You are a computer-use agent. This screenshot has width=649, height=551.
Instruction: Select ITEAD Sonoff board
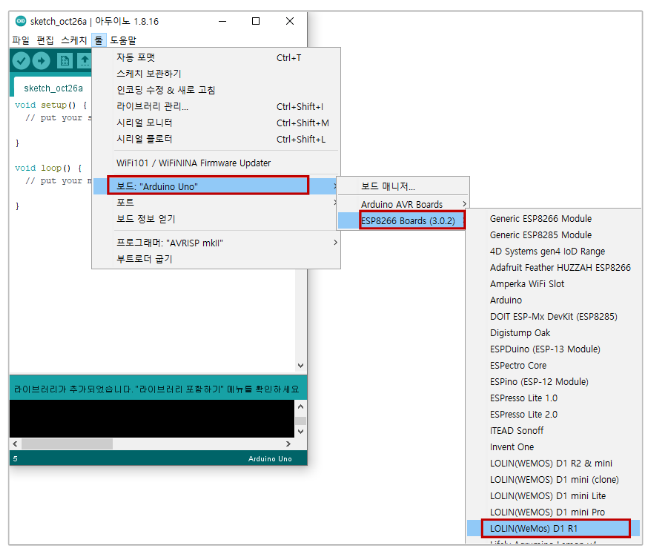(554, 431)
